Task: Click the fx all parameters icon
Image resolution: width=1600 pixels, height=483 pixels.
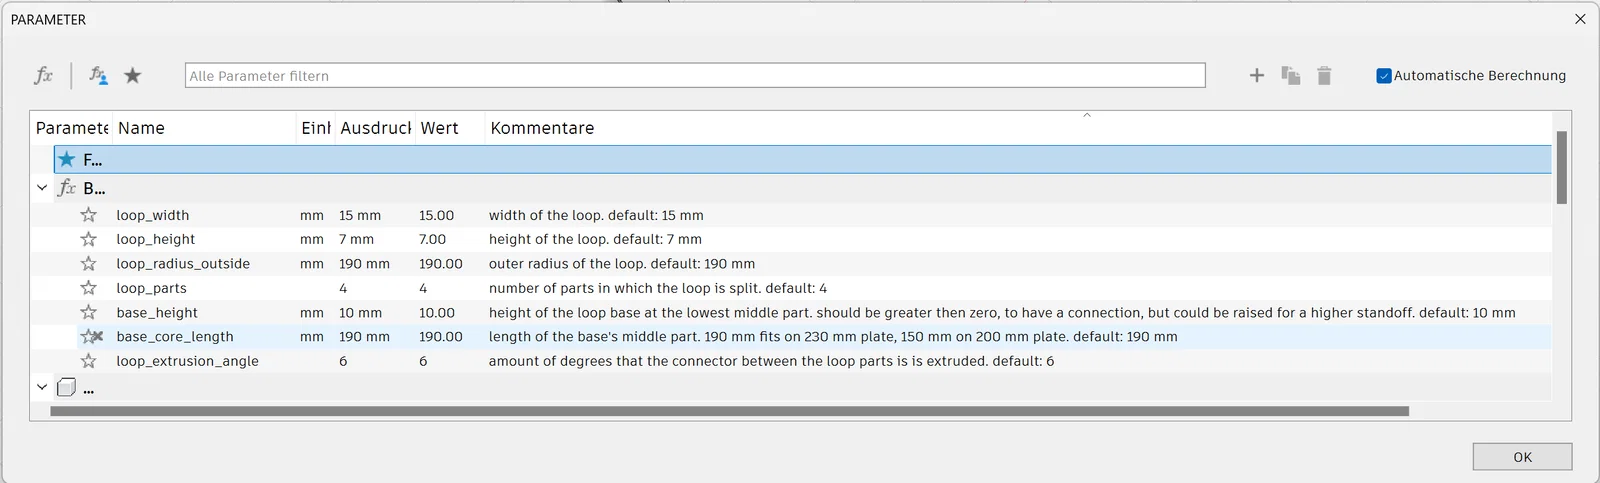Action: [43, 76]
